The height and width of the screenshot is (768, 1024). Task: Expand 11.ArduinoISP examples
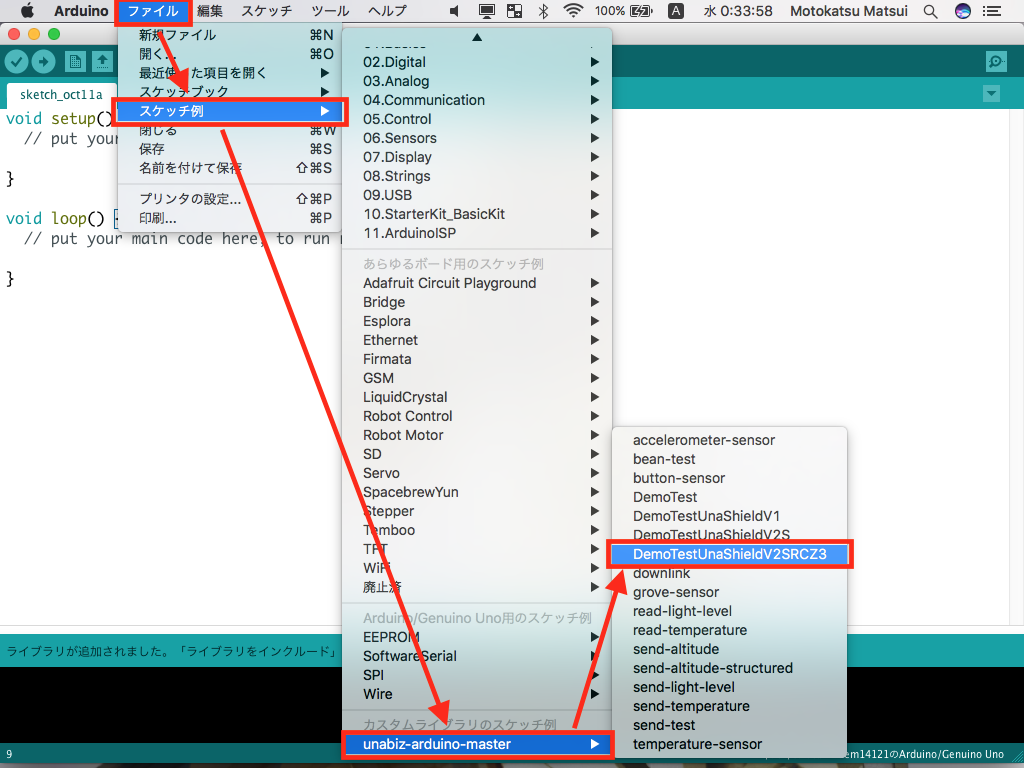click(x=477, y=232)
